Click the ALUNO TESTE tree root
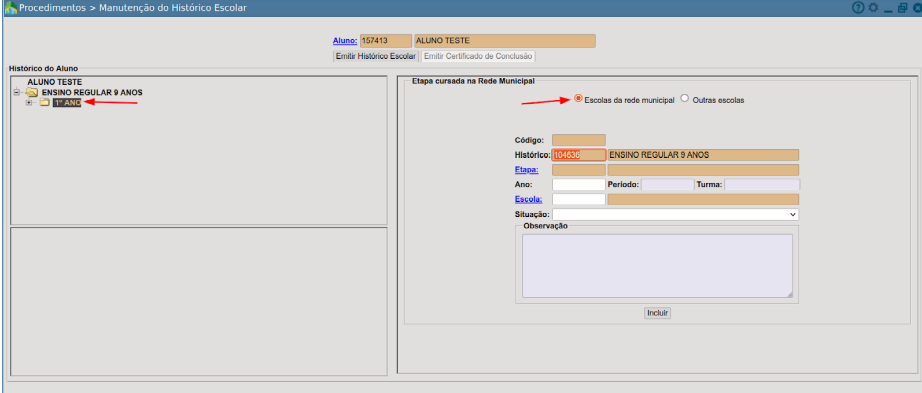This screenshot has width=922, height=393. point(55,82)
